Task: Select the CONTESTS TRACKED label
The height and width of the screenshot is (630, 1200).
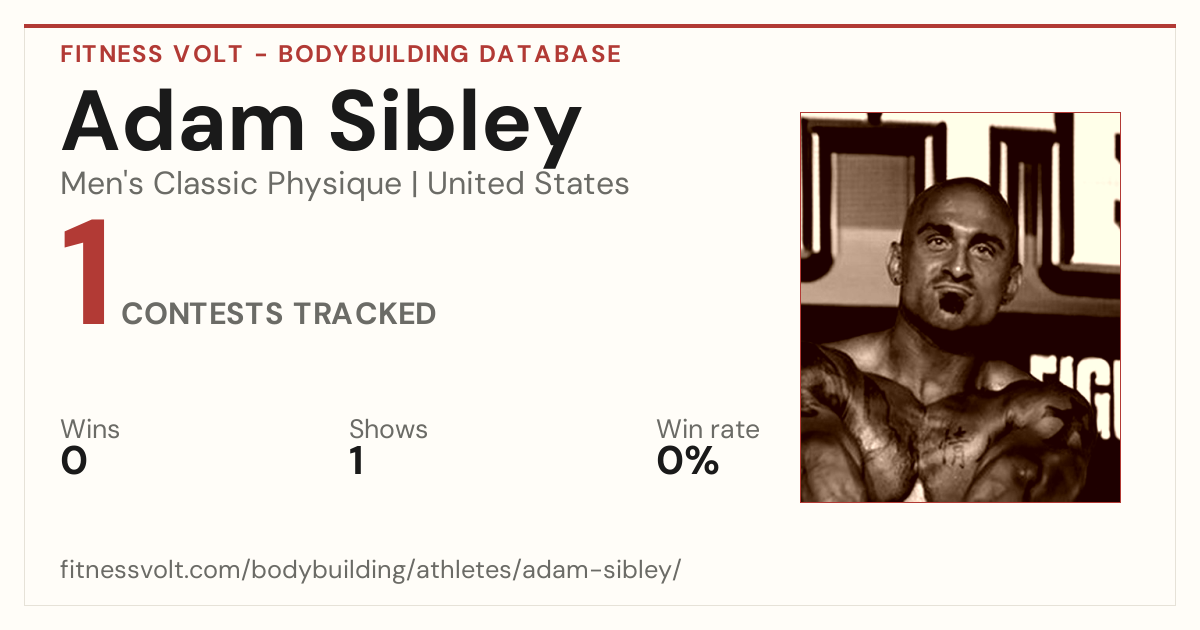Action: pos(279,314)
